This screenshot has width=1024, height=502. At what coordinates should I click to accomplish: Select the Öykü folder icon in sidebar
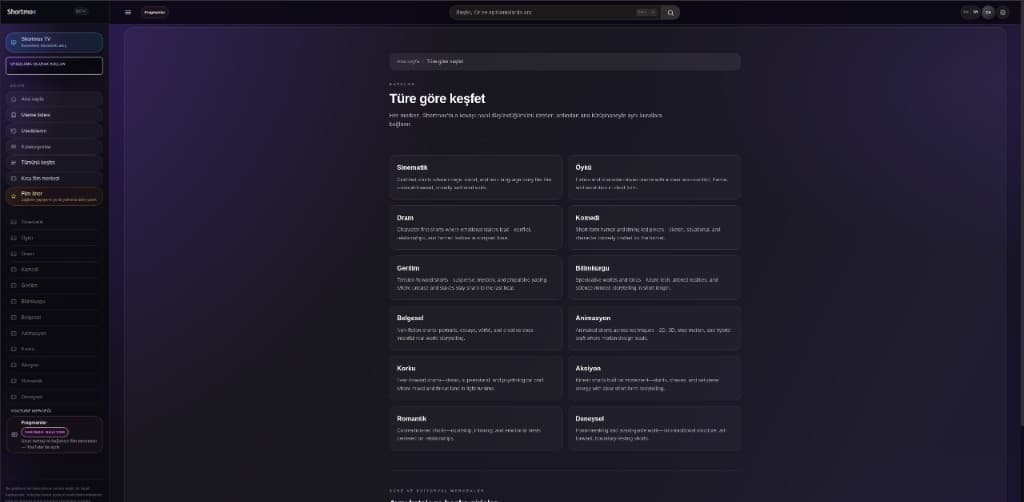14,238
